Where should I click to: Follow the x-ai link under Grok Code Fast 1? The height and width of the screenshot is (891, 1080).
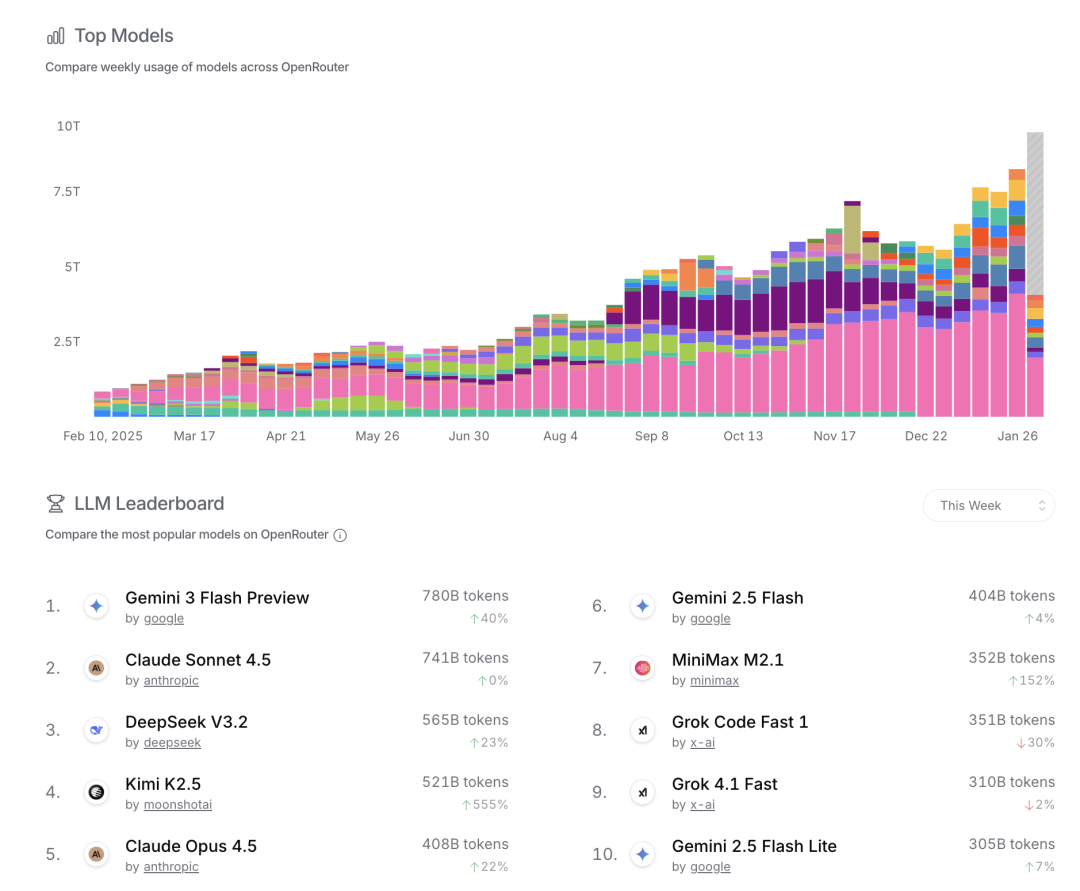[703, 742]
